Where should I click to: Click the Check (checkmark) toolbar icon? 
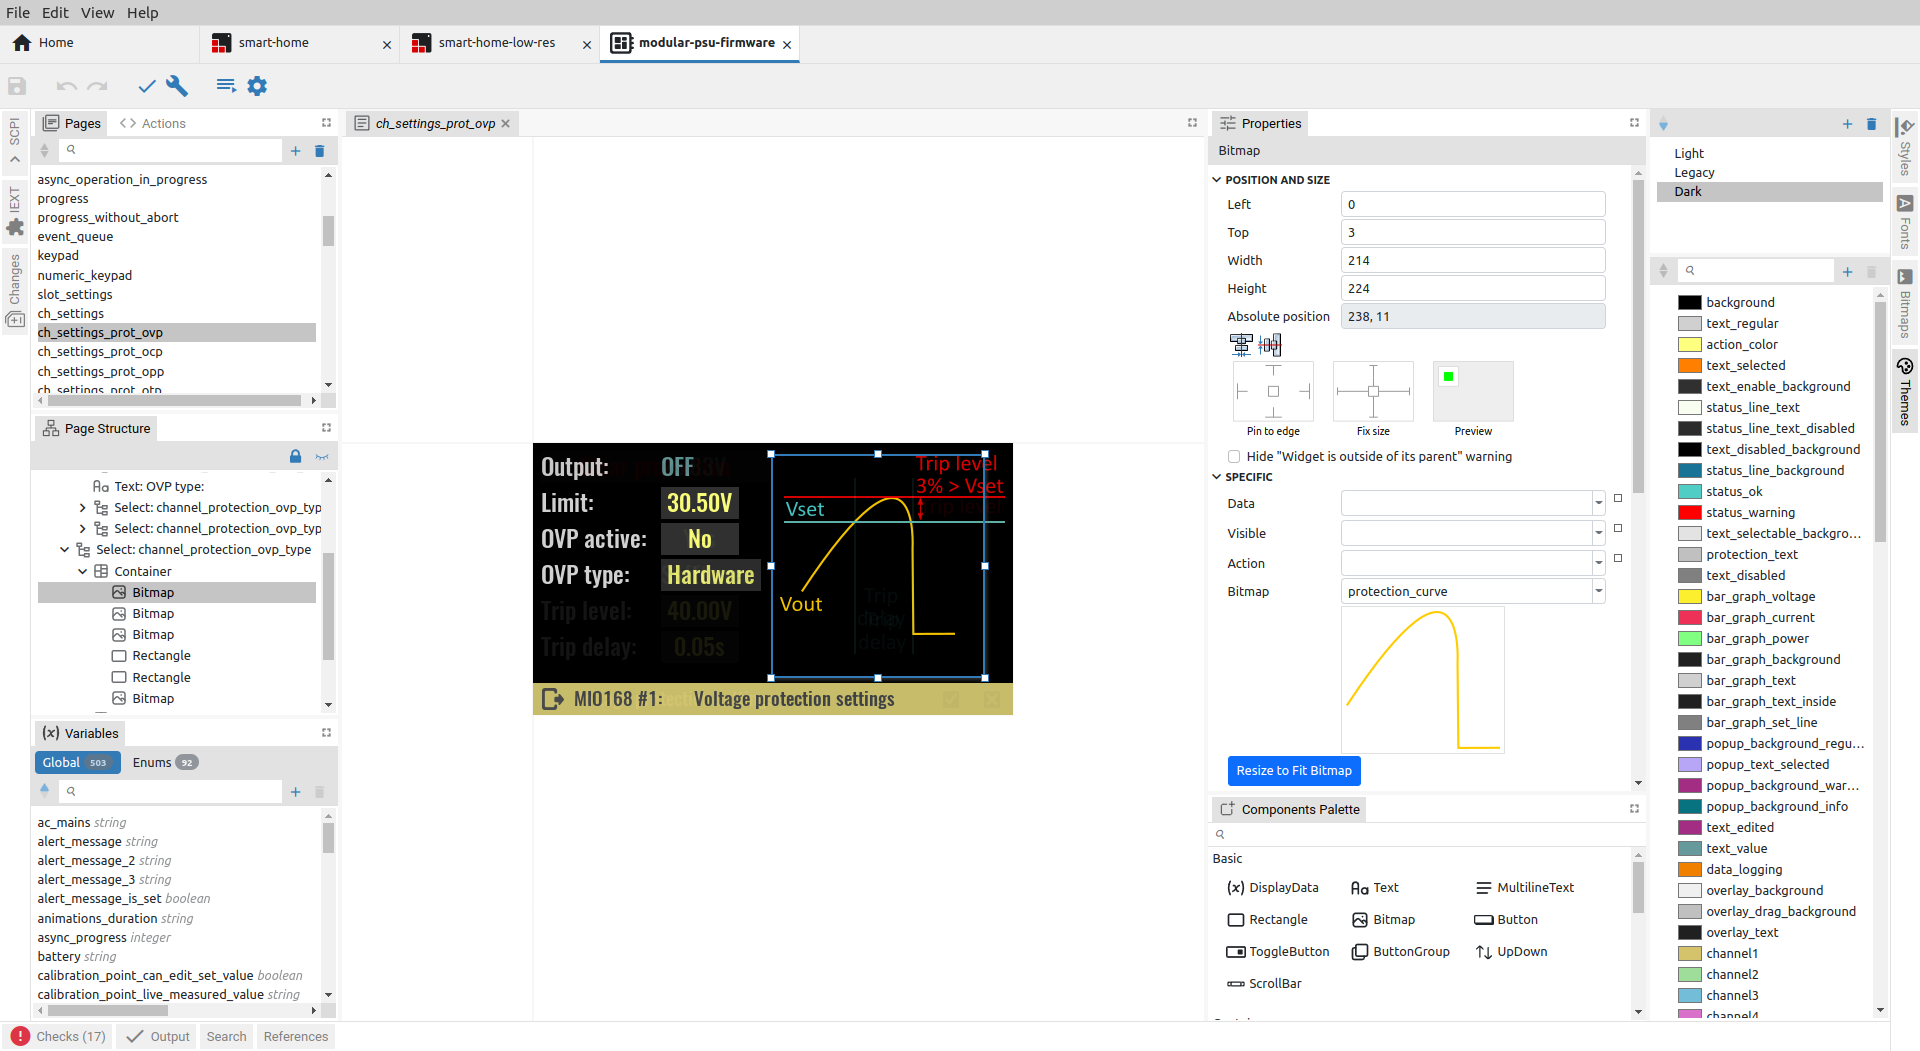(147, 86)
